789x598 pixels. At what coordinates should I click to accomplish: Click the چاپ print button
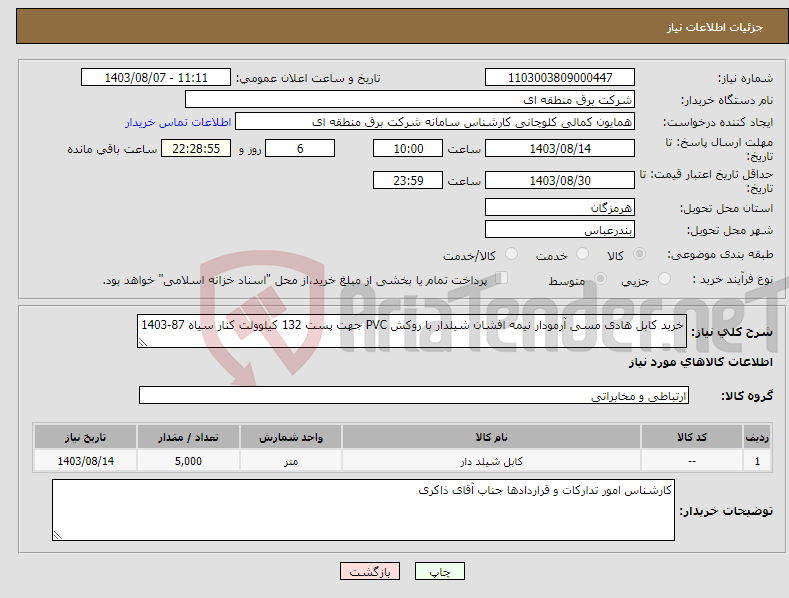tap(440, 571)
